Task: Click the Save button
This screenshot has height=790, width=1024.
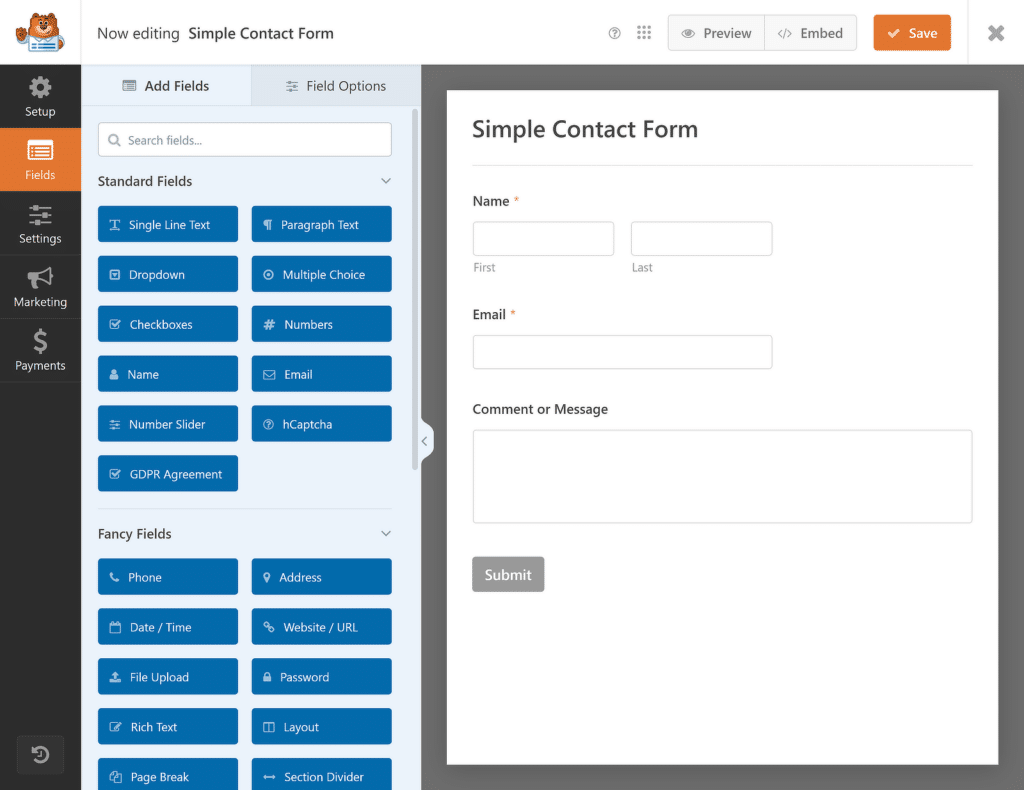Action: click(911, 33)
